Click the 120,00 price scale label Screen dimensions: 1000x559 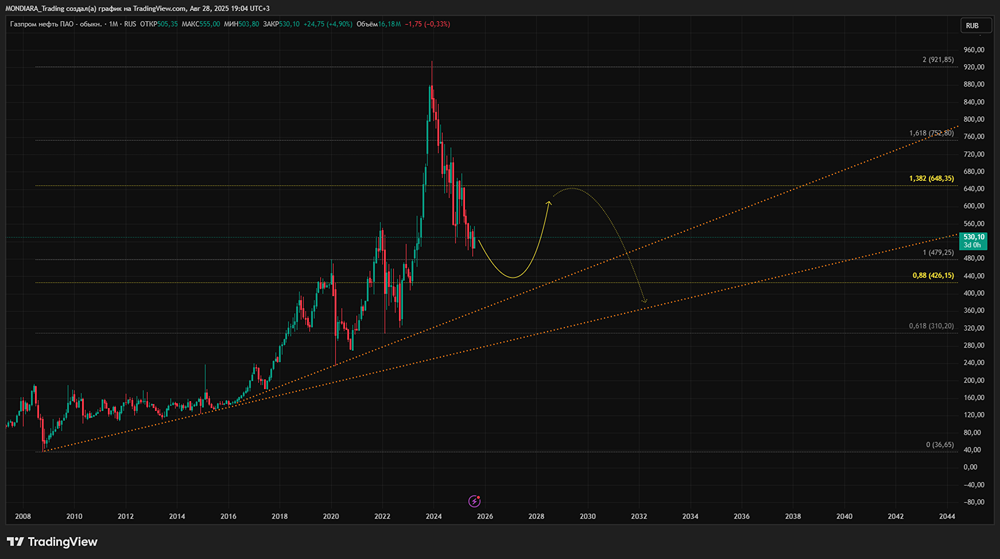(974, 415)
